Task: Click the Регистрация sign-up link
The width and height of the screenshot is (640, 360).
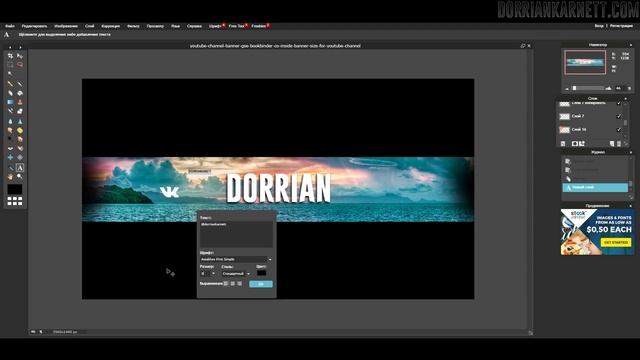Action: 621,26
